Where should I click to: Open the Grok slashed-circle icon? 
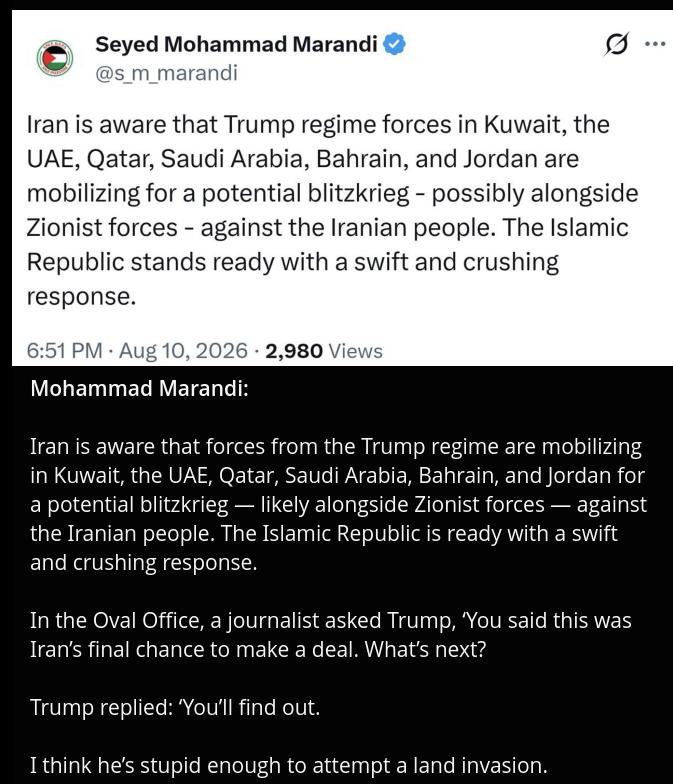click(616, 44)
